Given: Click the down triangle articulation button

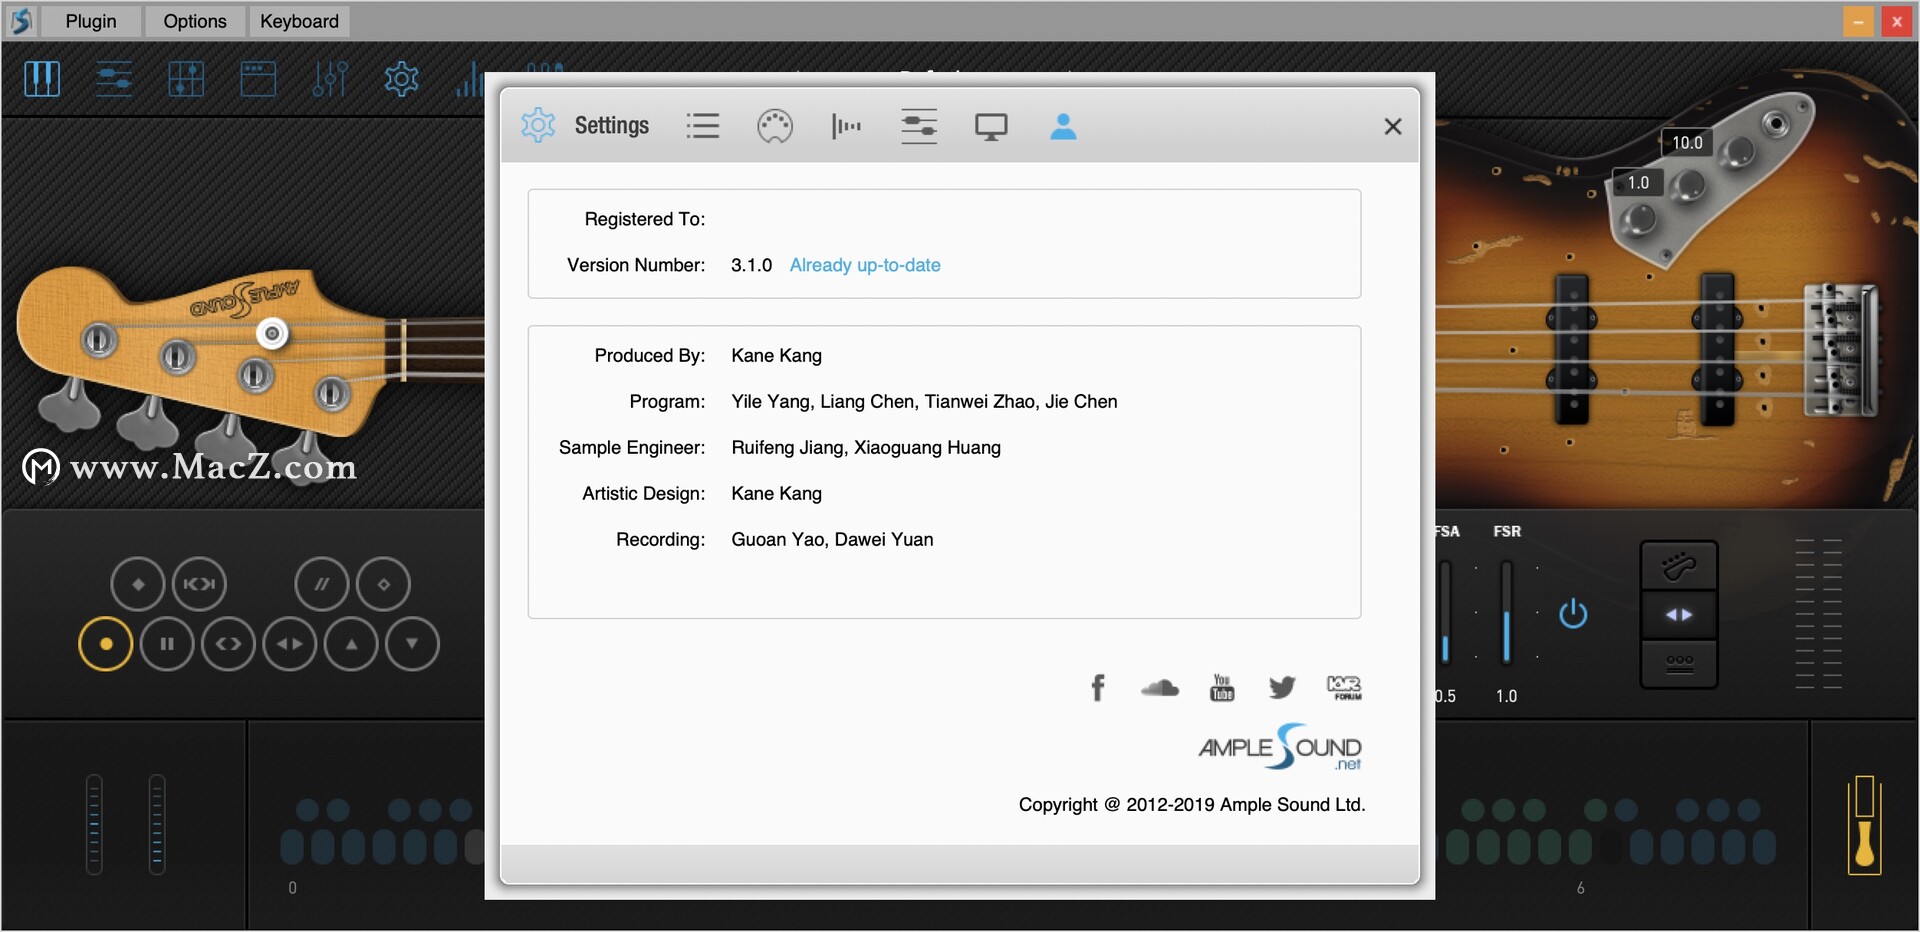Looking at the screenshot, I should coord(412,644).
